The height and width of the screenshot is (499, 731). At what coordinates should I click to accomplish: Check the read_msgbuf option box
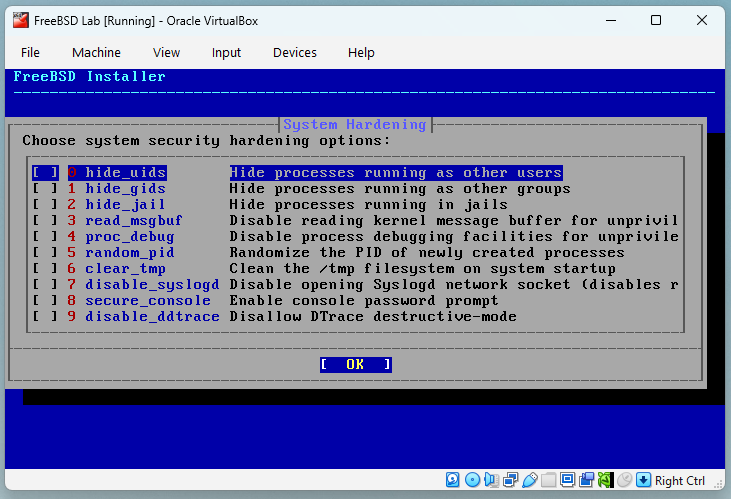pos(45,221)
